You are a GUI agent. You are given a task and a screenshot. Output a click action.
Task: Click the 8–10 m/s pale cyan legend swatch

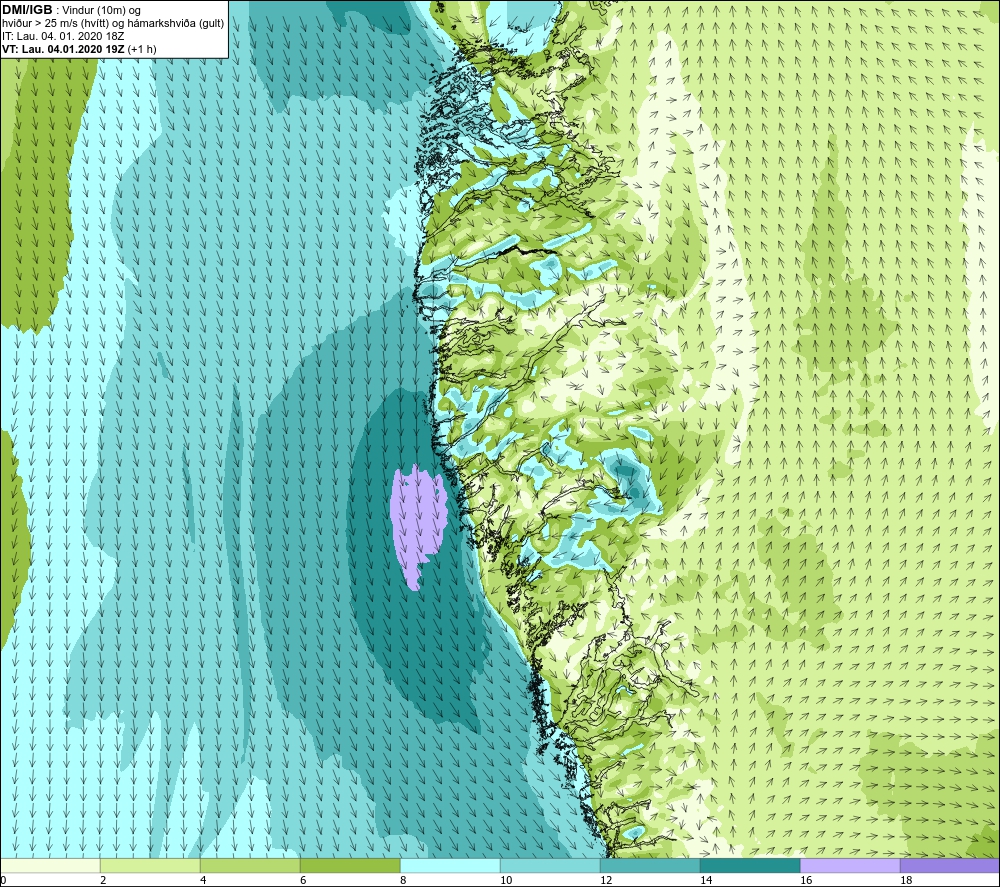click(x=450, y=865)
